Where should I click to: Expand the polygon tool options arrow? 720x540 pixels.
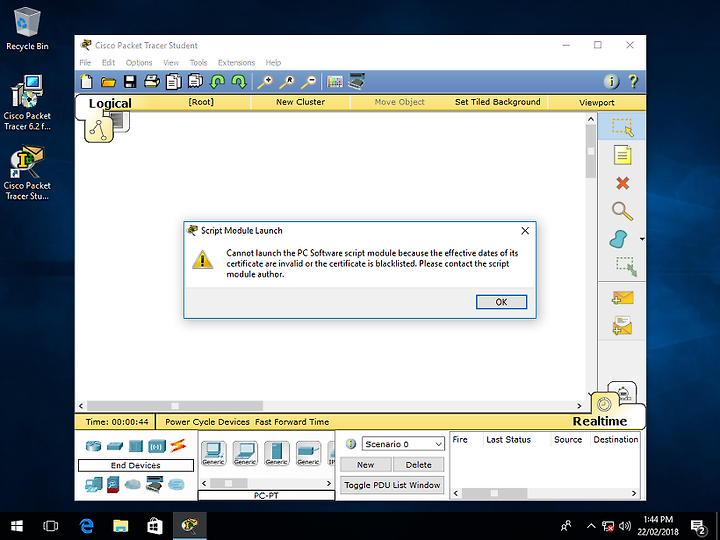click(x=641, y=239)
